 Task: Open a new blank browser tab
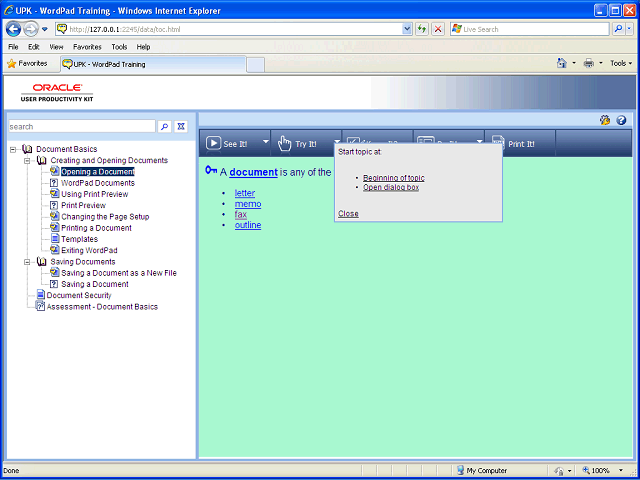pyautogui.click(x=256, y=65)
